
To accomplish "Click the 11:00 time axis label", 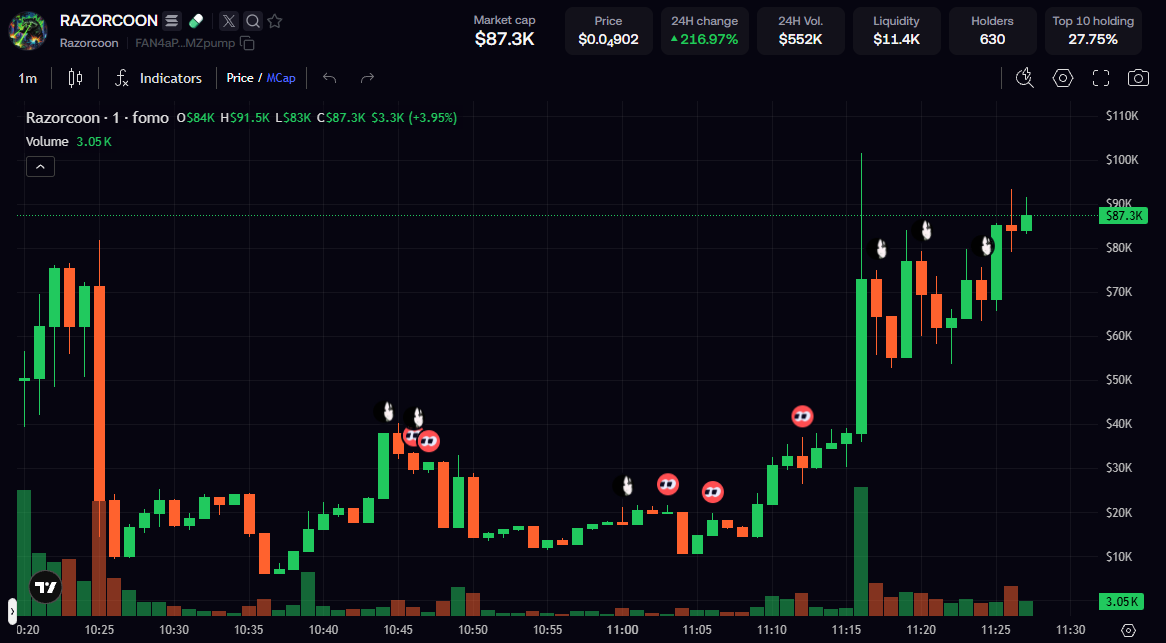I will coord(622,629).
